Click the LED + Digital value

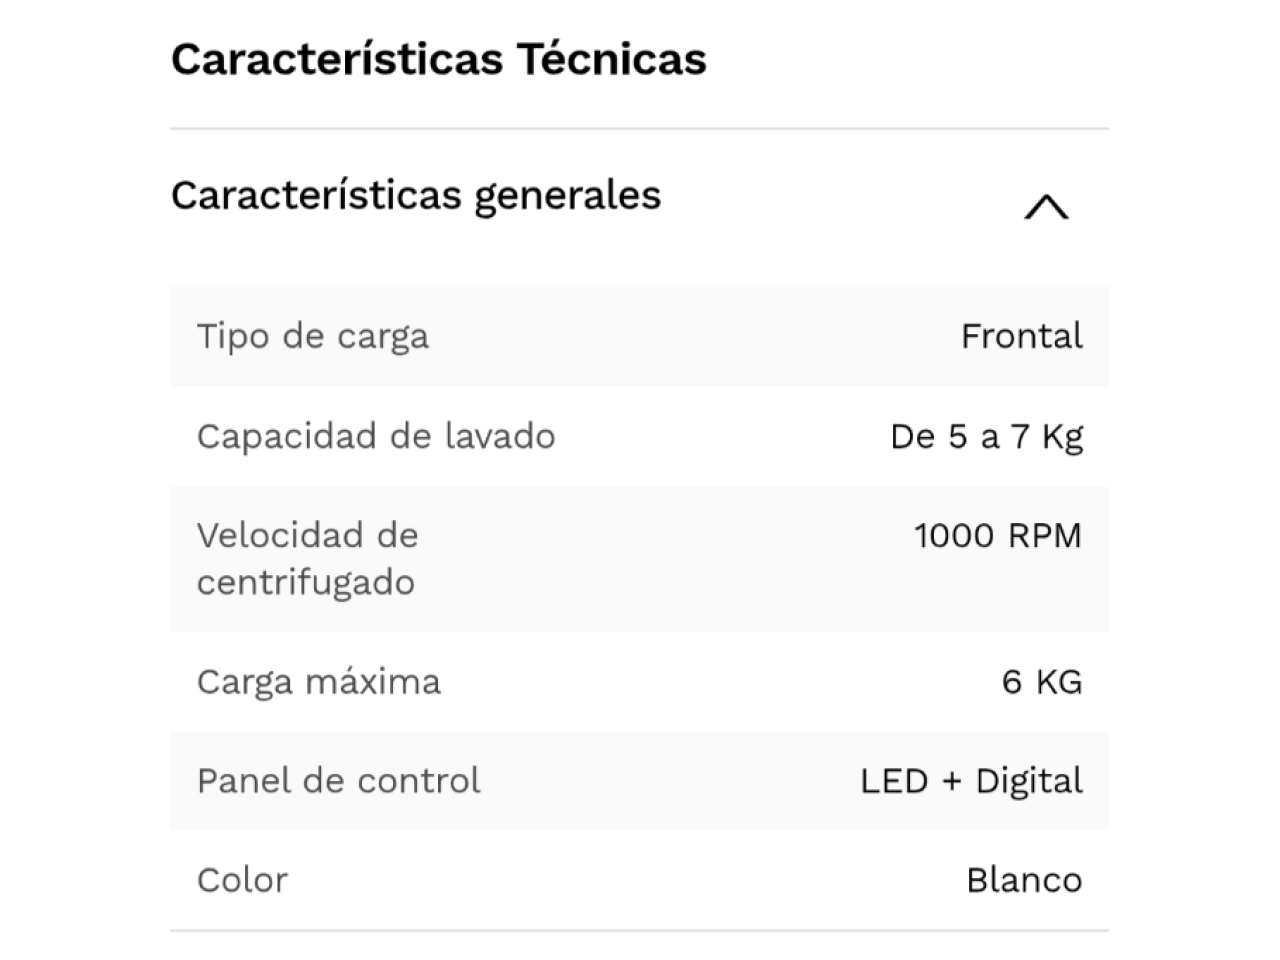(971, 781)
